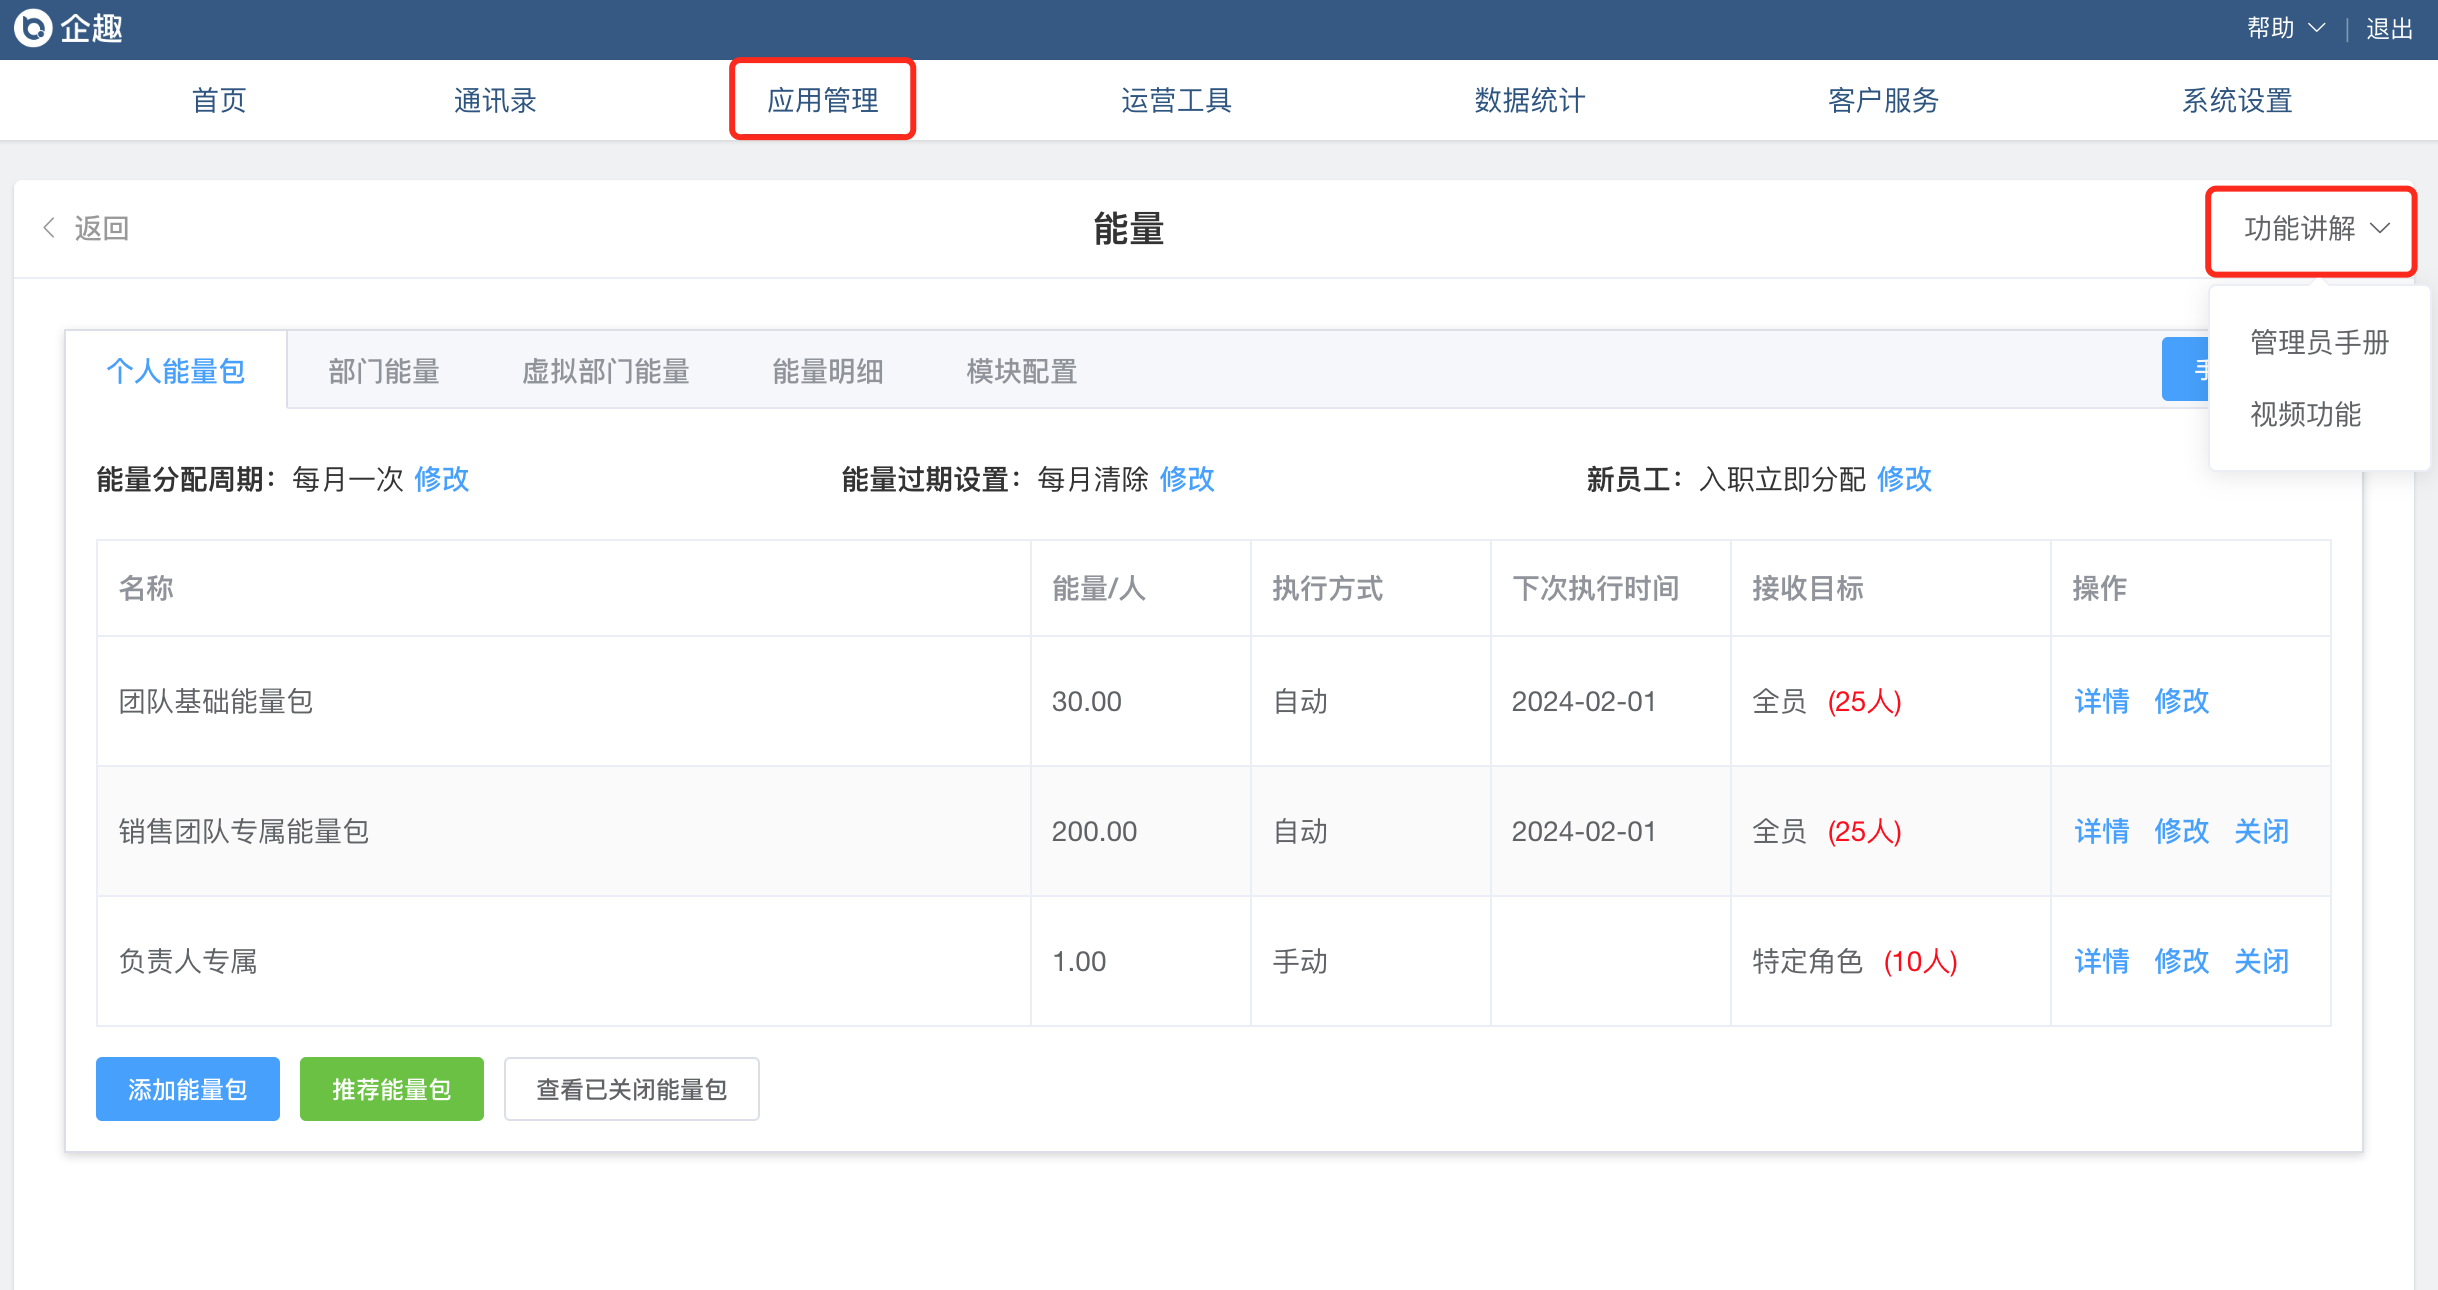Close the 销售团队专属能量包 package

coord(2261,831)
